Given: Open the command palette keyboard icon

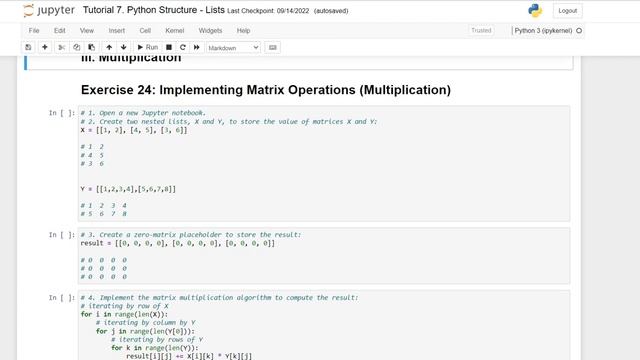Looking at the screenshot, I should [x=273, y=47].
